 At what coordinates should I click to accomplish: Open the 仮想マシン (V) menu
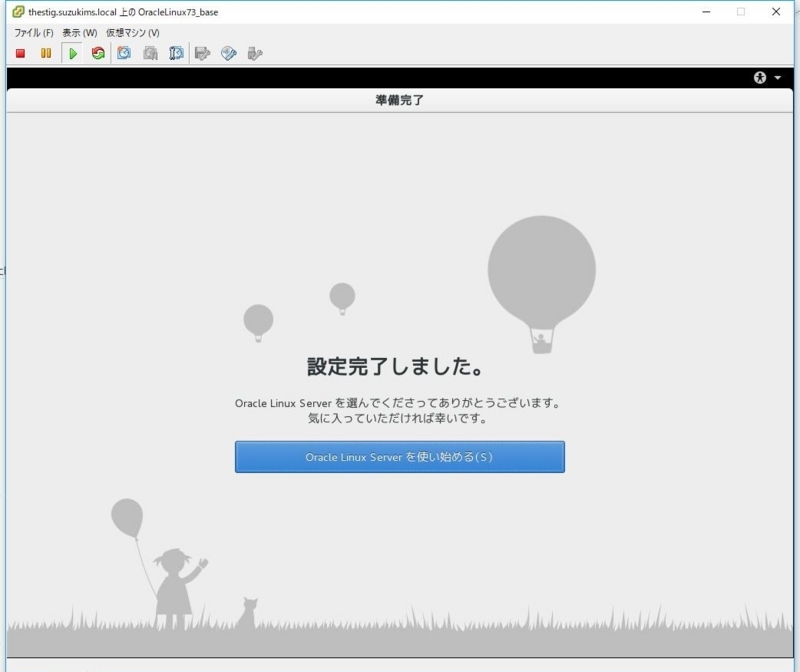coord(133,33)
